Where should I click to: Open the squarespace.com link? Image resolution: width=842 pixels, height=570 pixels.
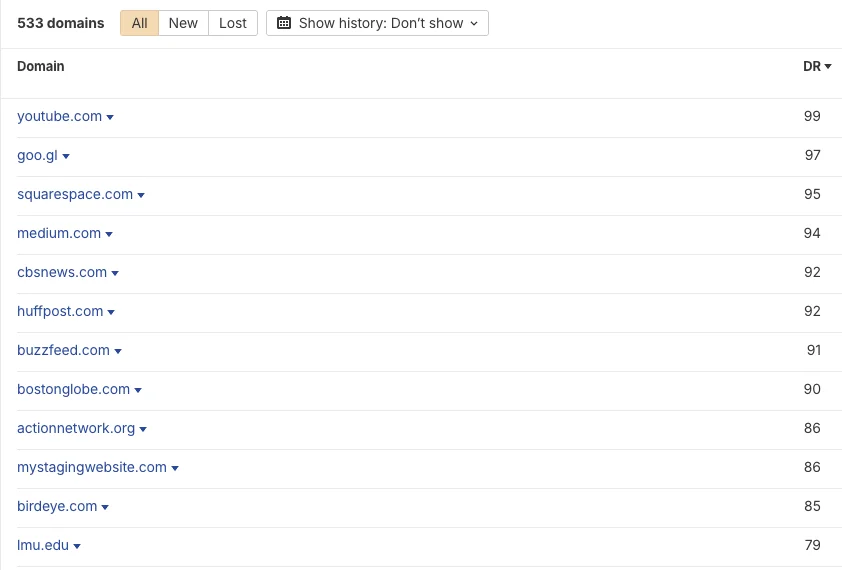coord(75,194)
